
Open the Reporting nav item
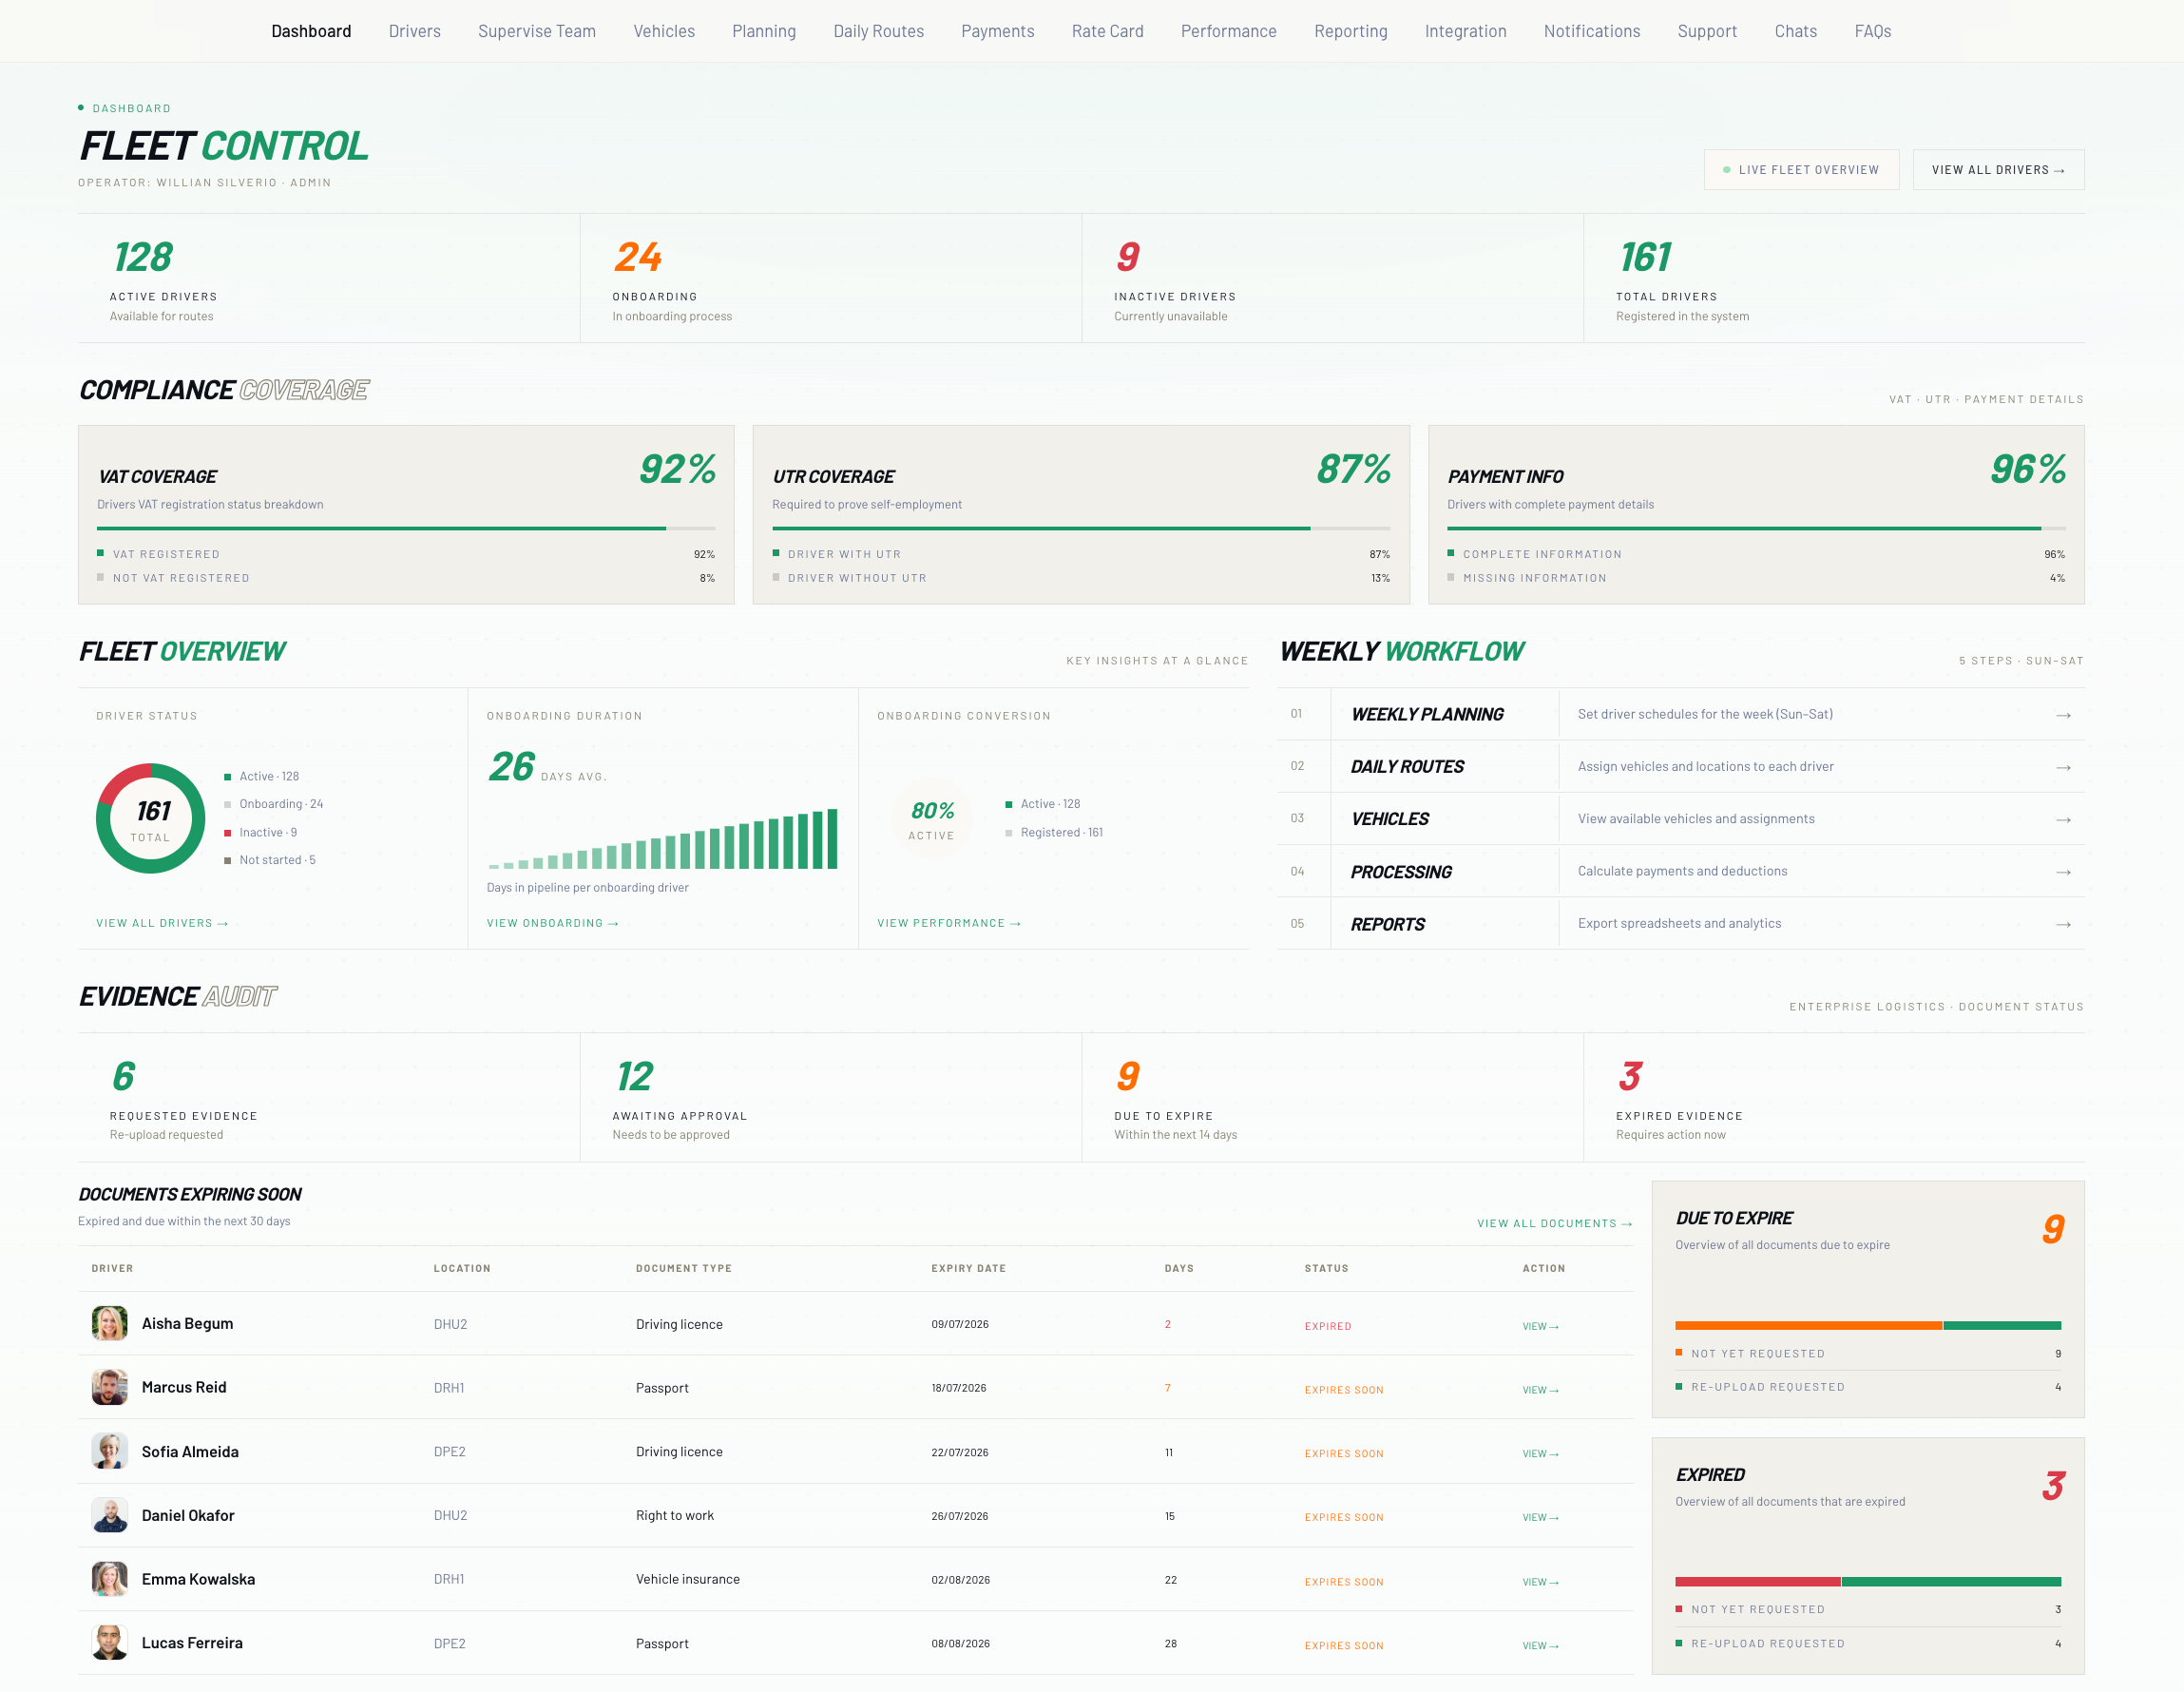1350,31
